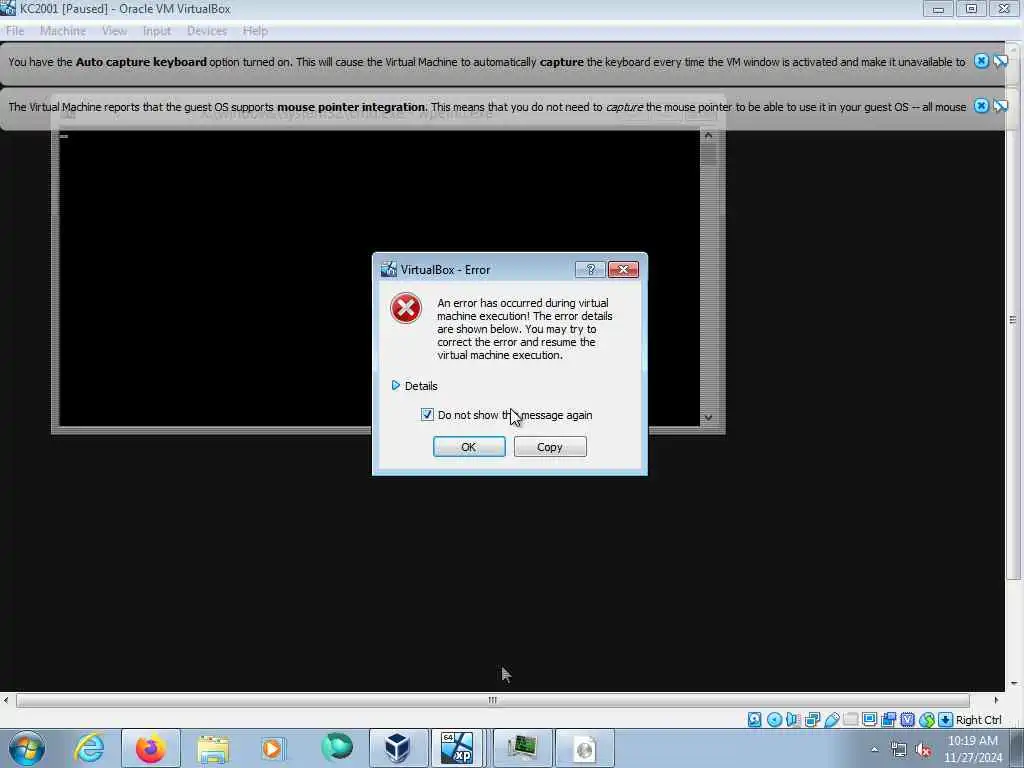This screenshot has height=768, width=1024.
Task: Open the View menu
Action: [114, 31]
